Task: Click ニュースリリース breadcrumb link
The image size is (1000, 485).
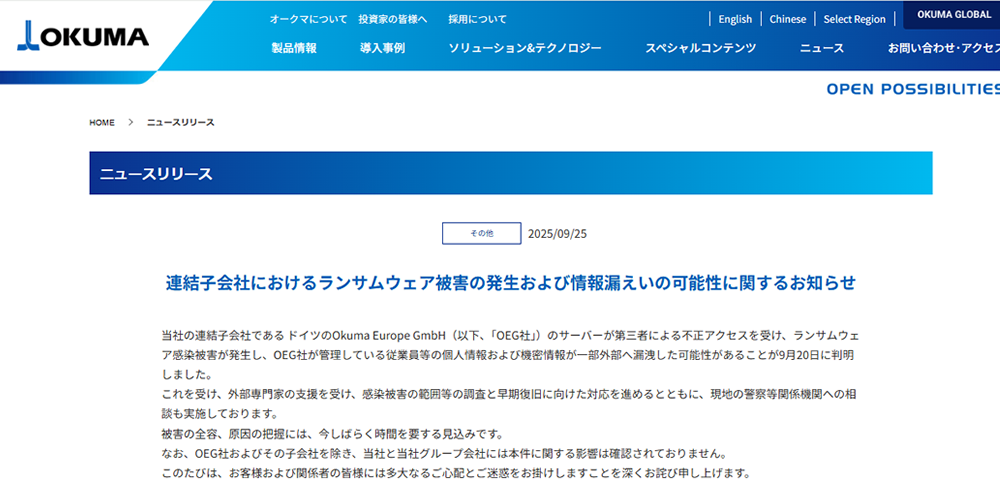Action: pyautogui.click(x=180, y=123)
